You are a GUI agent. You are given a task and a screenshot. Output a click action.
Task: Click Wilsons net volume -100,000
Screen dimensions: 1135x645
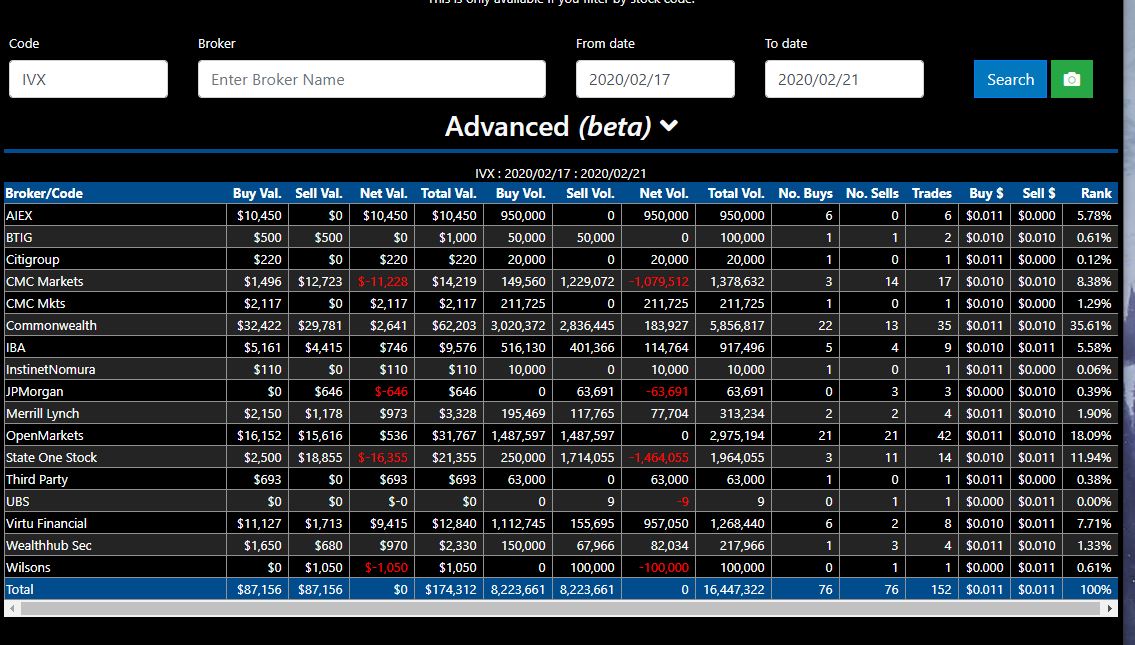point(664,568)
